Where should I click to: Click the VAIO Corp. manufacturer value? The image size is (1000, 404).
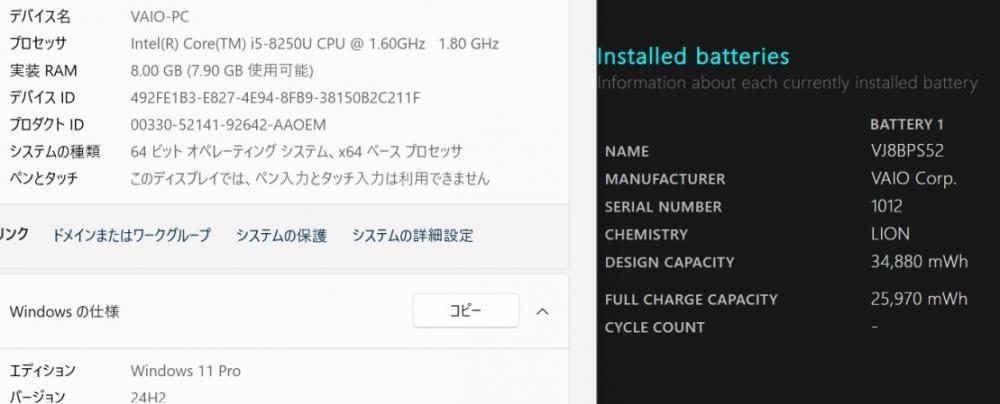[913, 179]
